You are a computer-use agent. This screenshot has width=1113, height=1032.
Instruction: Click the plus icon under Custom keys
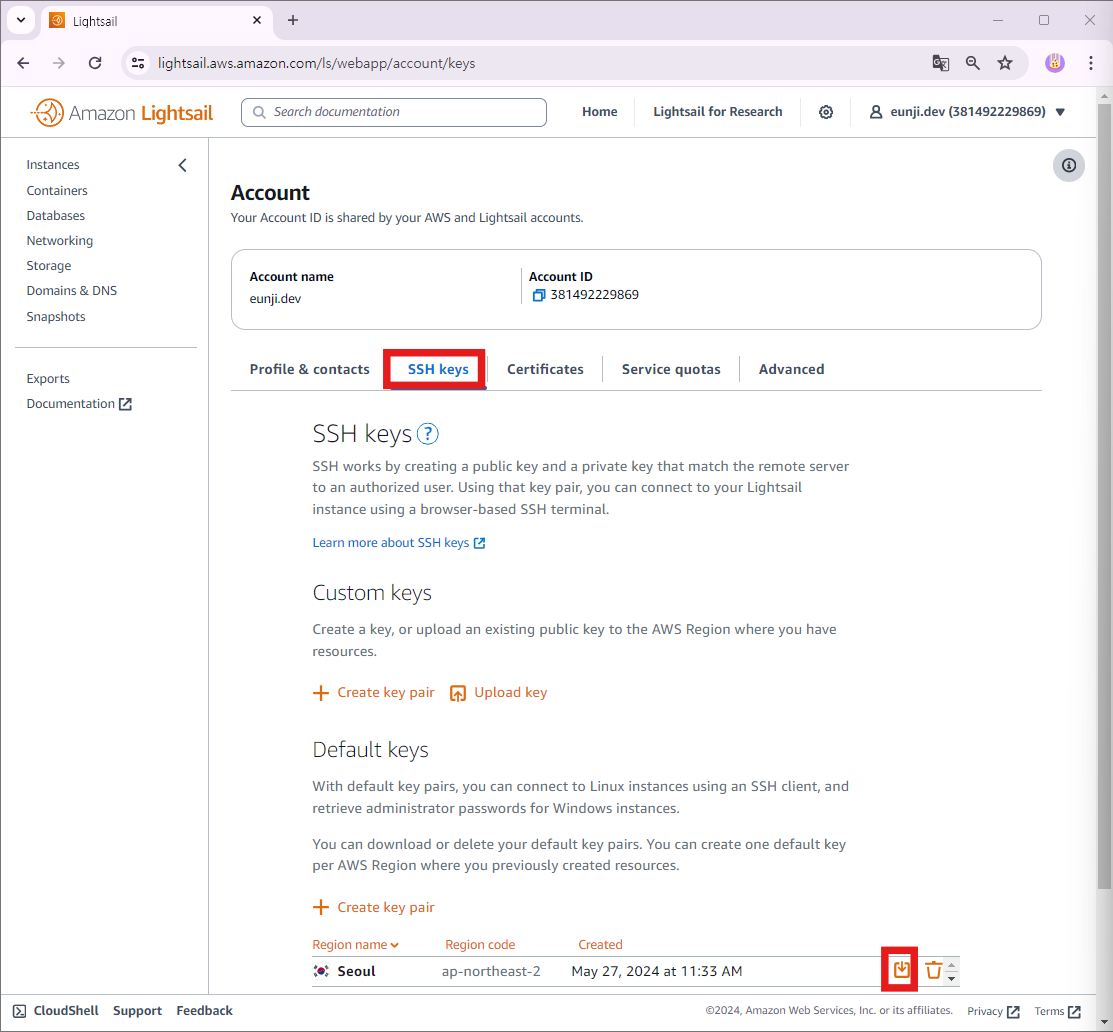click(x=321, y=693)
